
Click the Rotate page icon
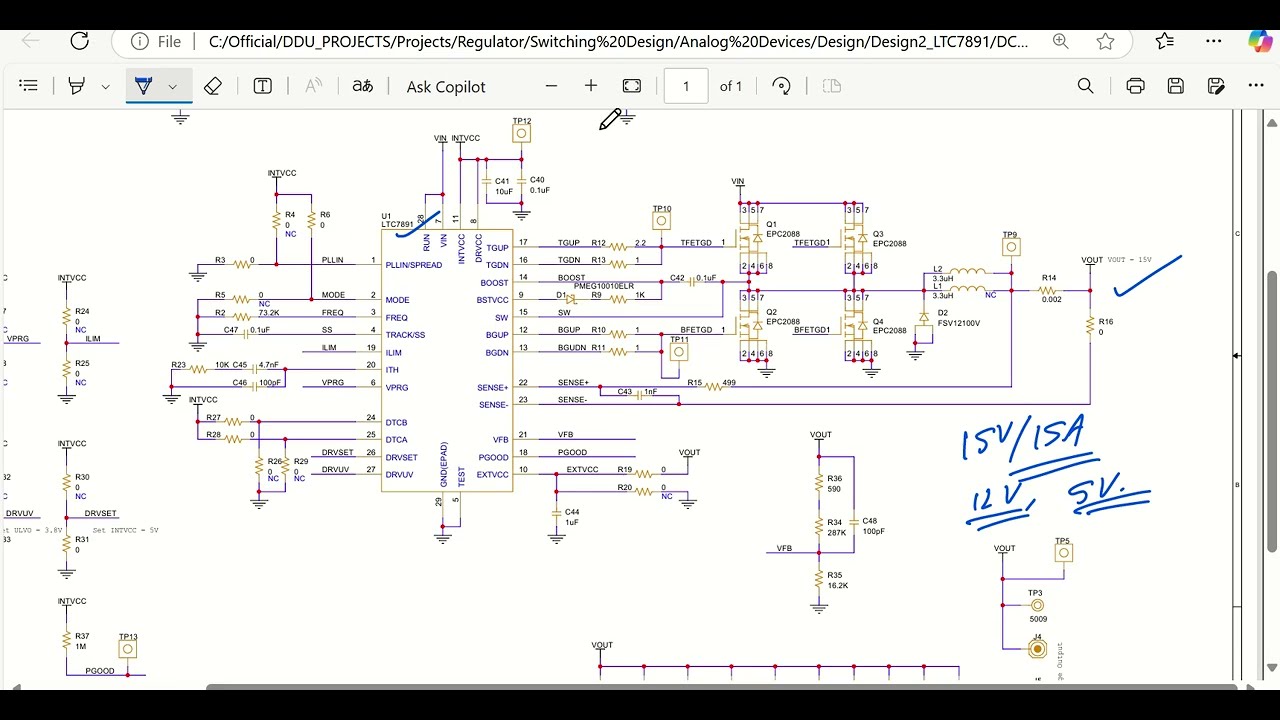[782, 86]
